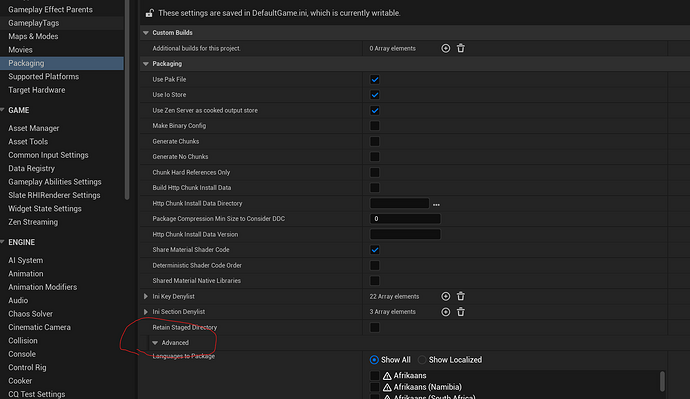Open the Cooker engine settings
Image resolution: width=690 pixels, height=399 pixels.
click(20, 381)
